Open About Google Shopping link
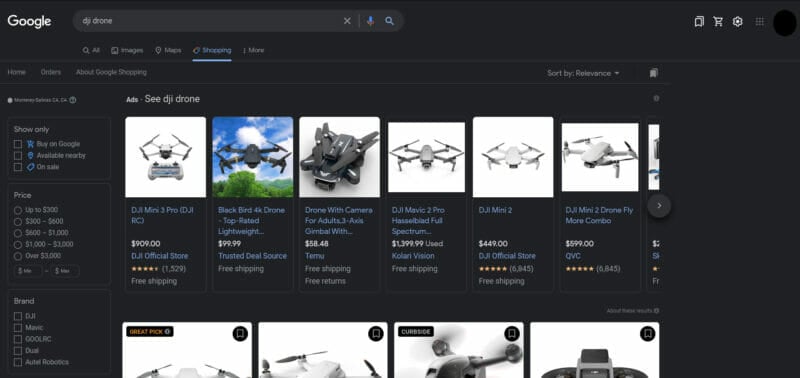The height and width of the screenshot is (378, 800). pyautogui.click(x=111, y=72)
